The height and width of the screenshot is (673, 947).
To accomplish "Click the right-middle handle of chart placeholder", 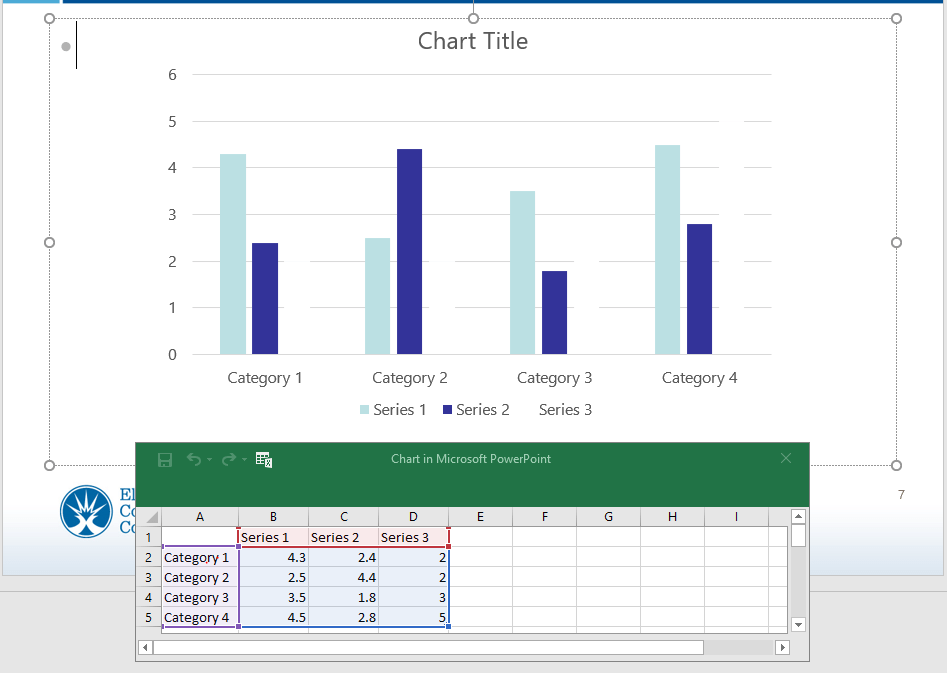I will point(896,242).
